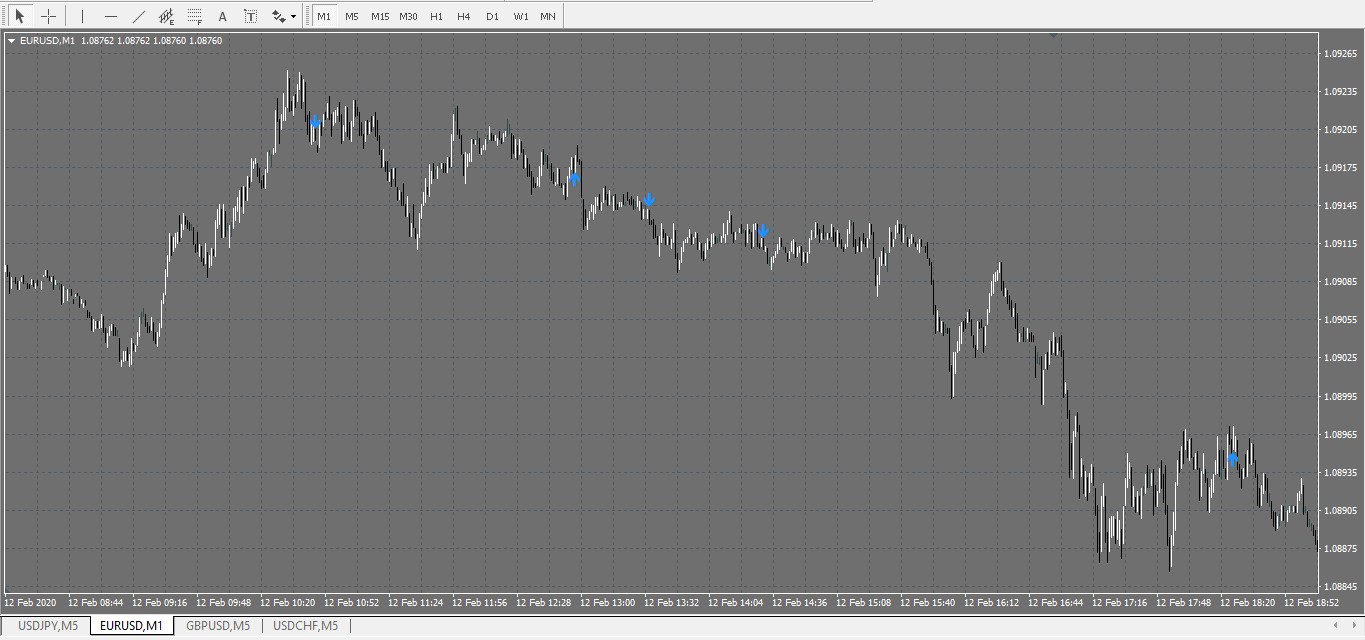Screen dimensions: 1365x640
Task: Select the cursor arrow tool
Action: coord(20,16)
